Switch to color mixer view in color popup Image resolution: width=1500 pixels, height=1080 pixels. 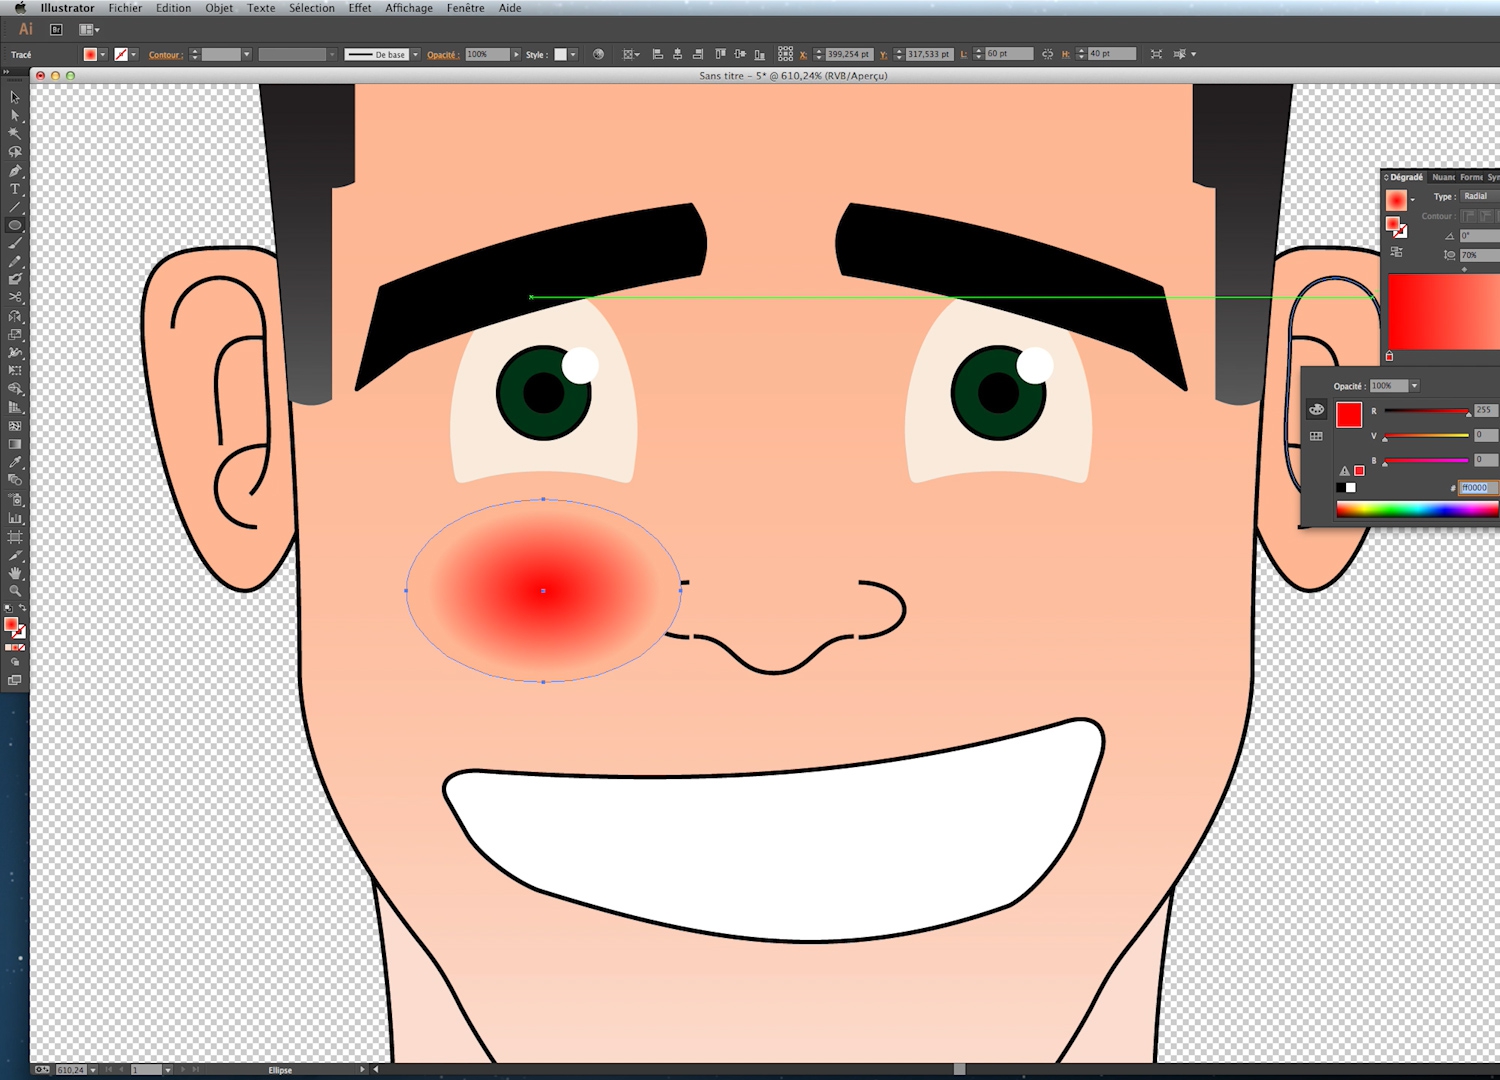click(x=1316, y=410)
